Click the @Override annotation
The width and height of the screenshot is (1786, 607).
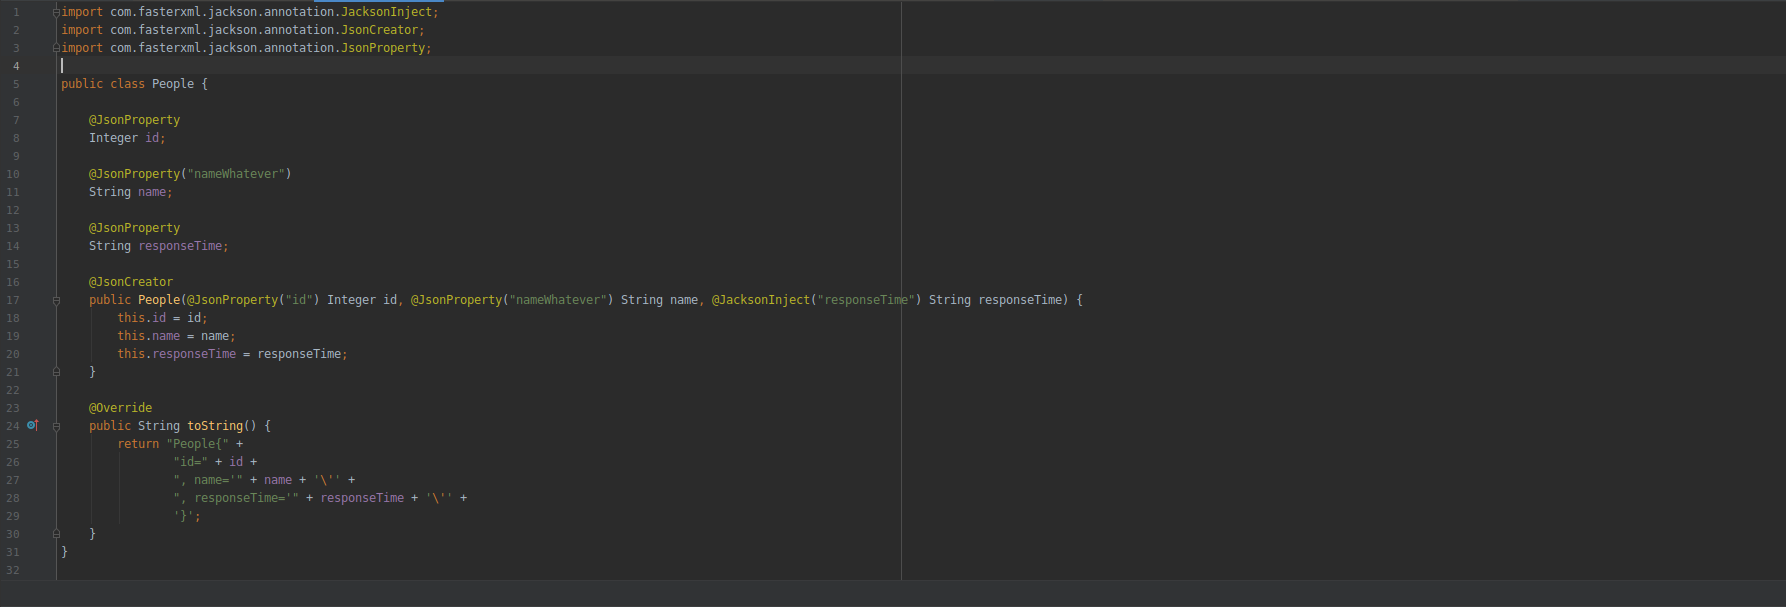121,408
